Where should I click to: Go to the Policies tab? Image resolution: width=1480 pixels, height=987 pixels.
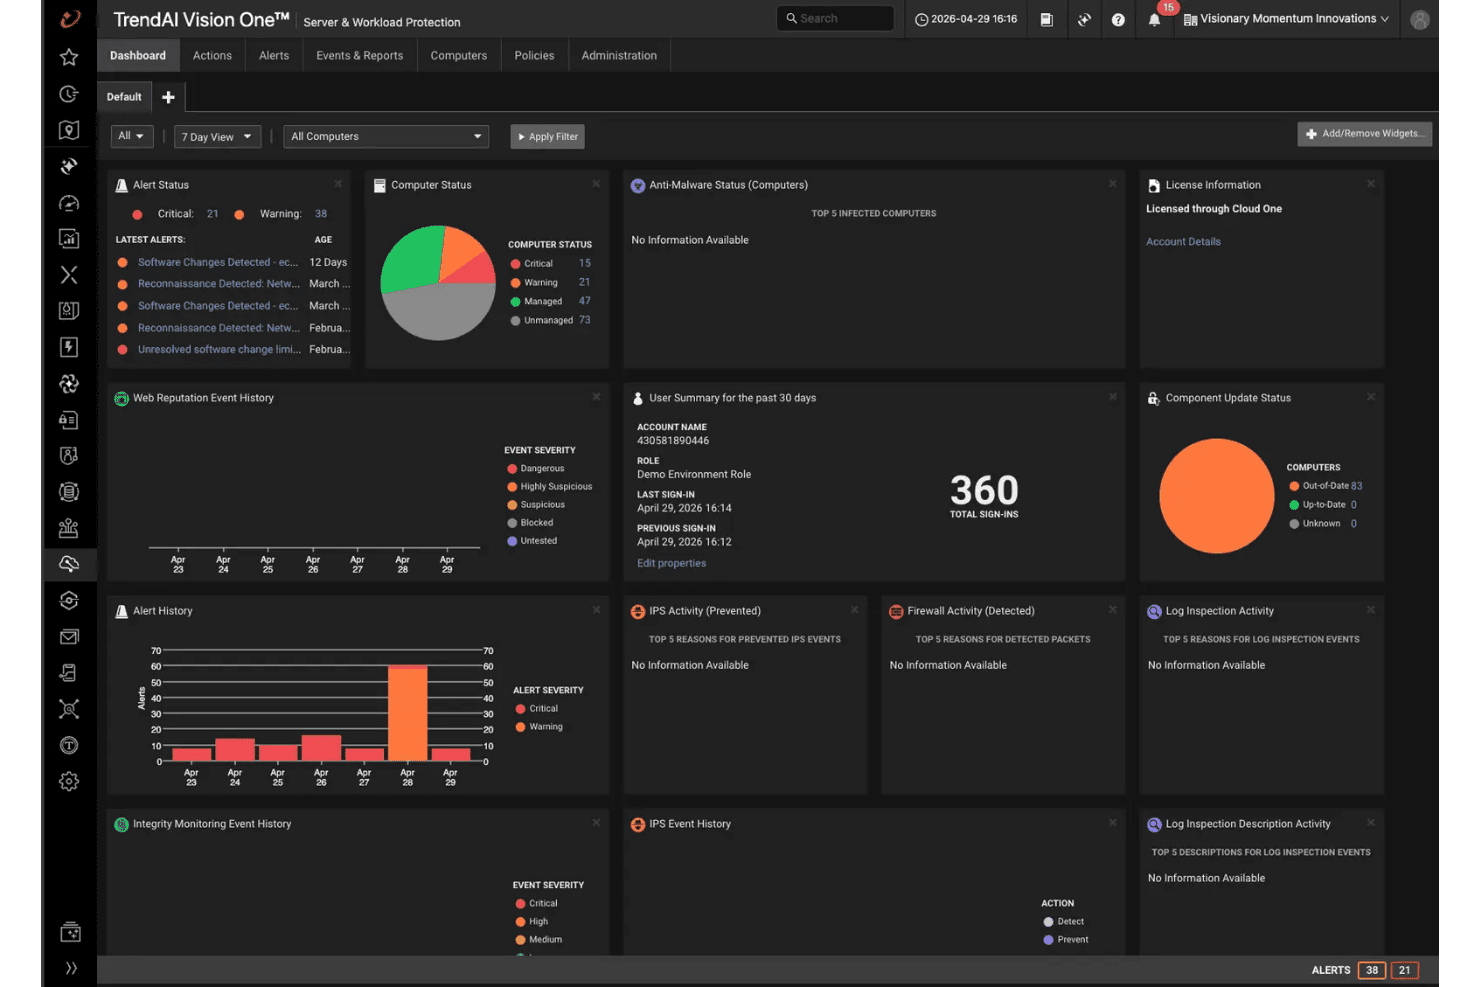(534, 56)
